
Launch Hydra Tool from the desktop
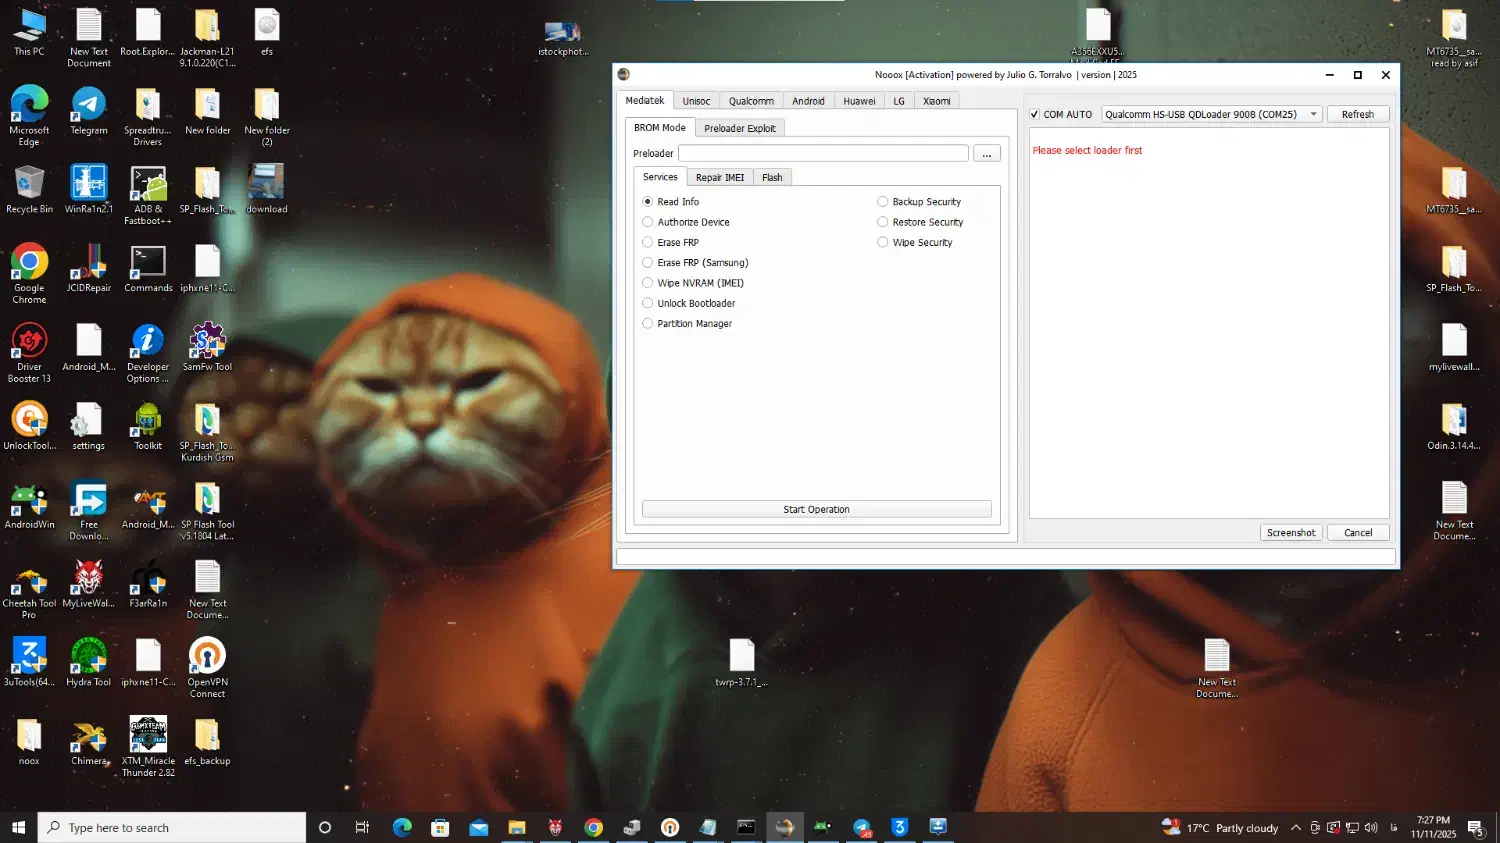tap(89, 657)
